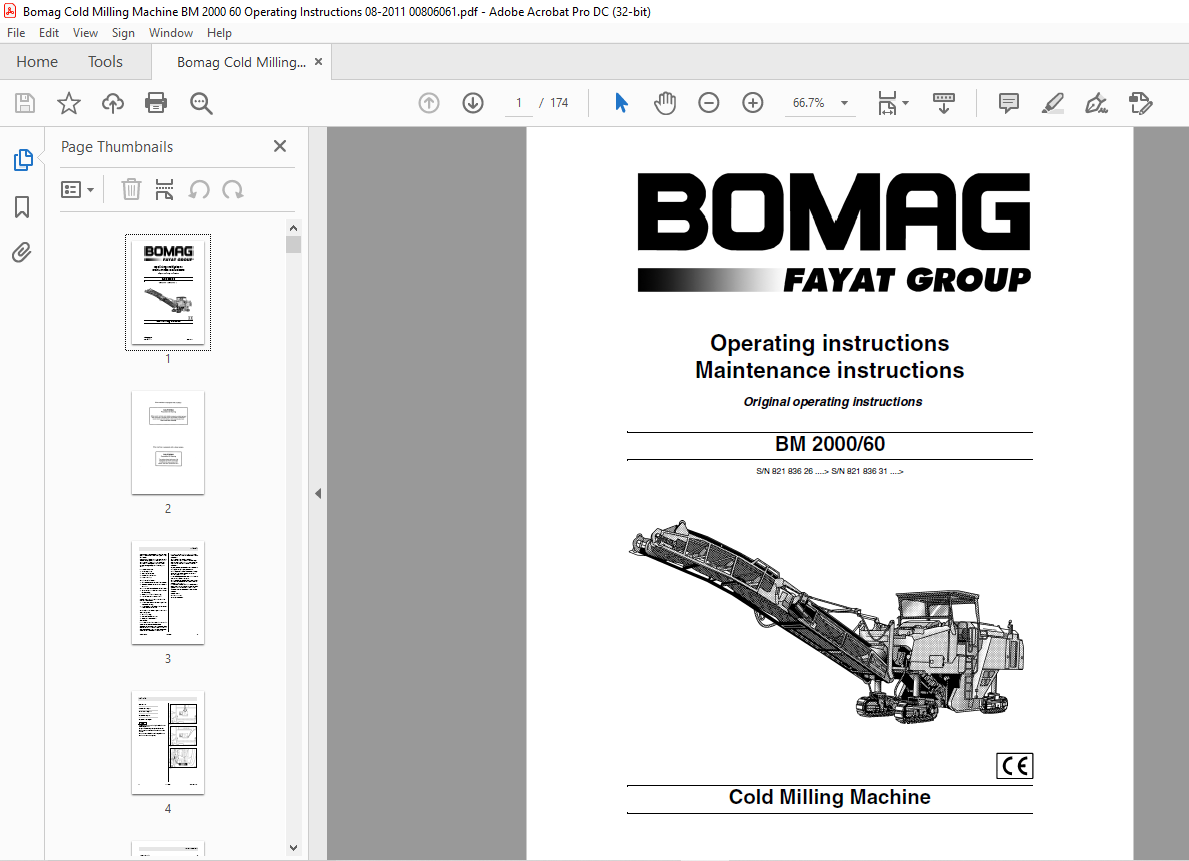1189x861 pixels.
Task: Close the Page Thumbnails panel
Action: point(280,146)
